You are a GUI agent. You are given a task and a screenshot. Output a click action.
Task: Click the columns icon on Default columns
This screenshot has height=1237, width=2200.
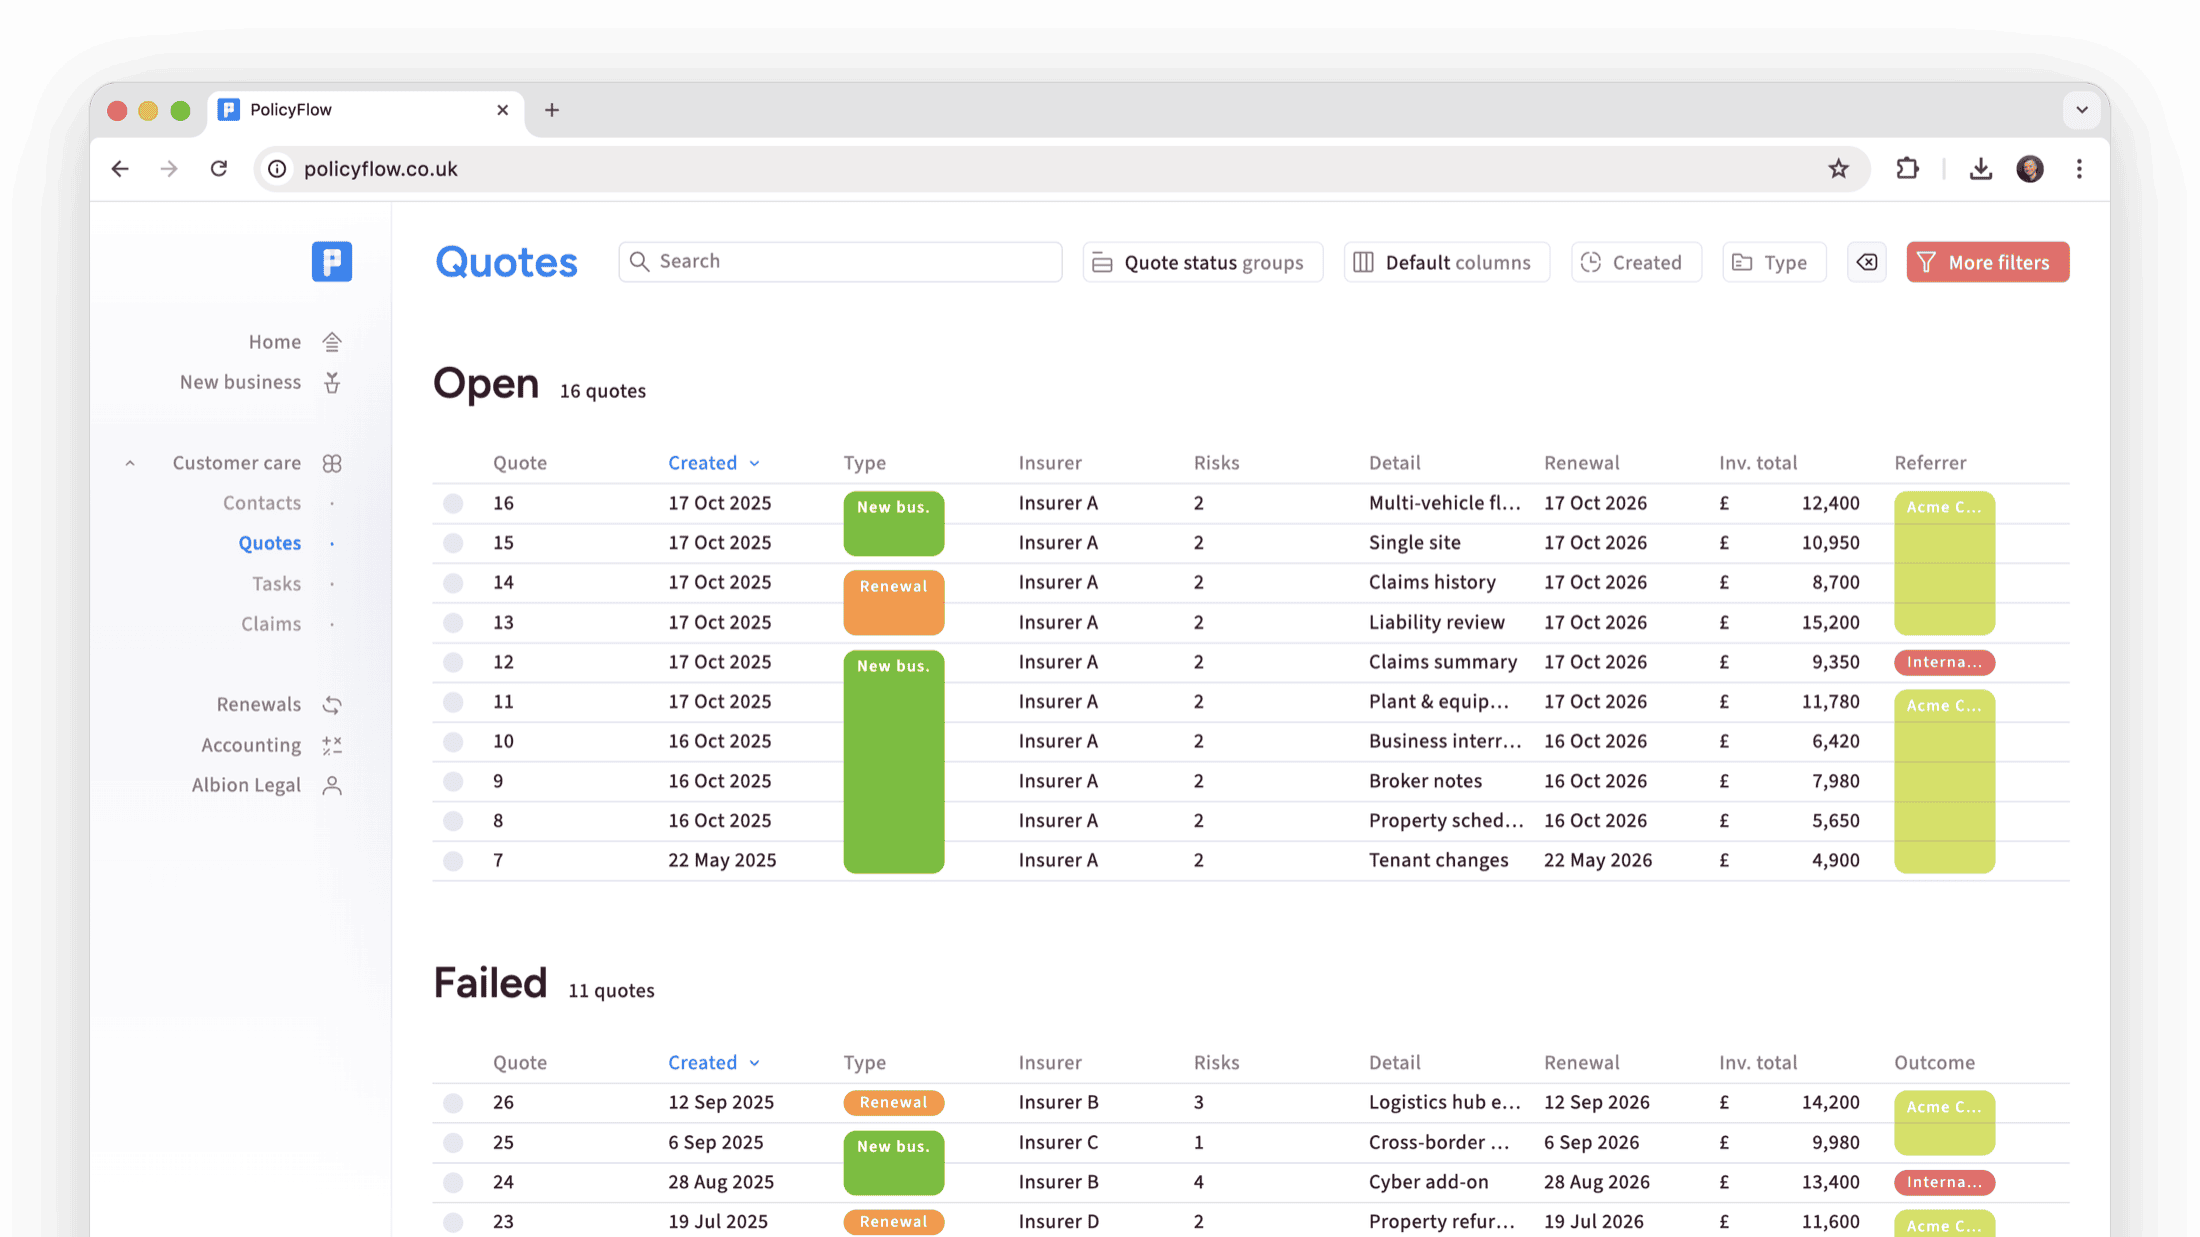click(x=1363, y=262)
